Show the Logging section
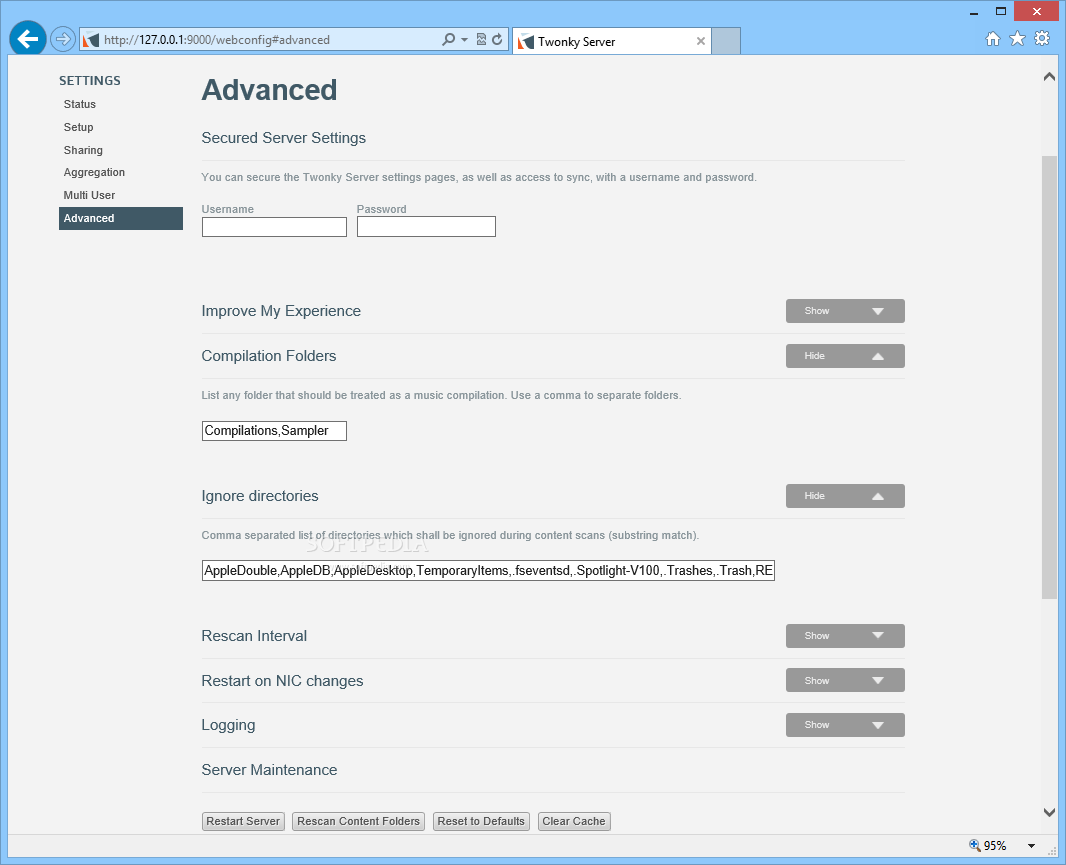Screen dimensions: 1066x865 [x=845, y=725]
